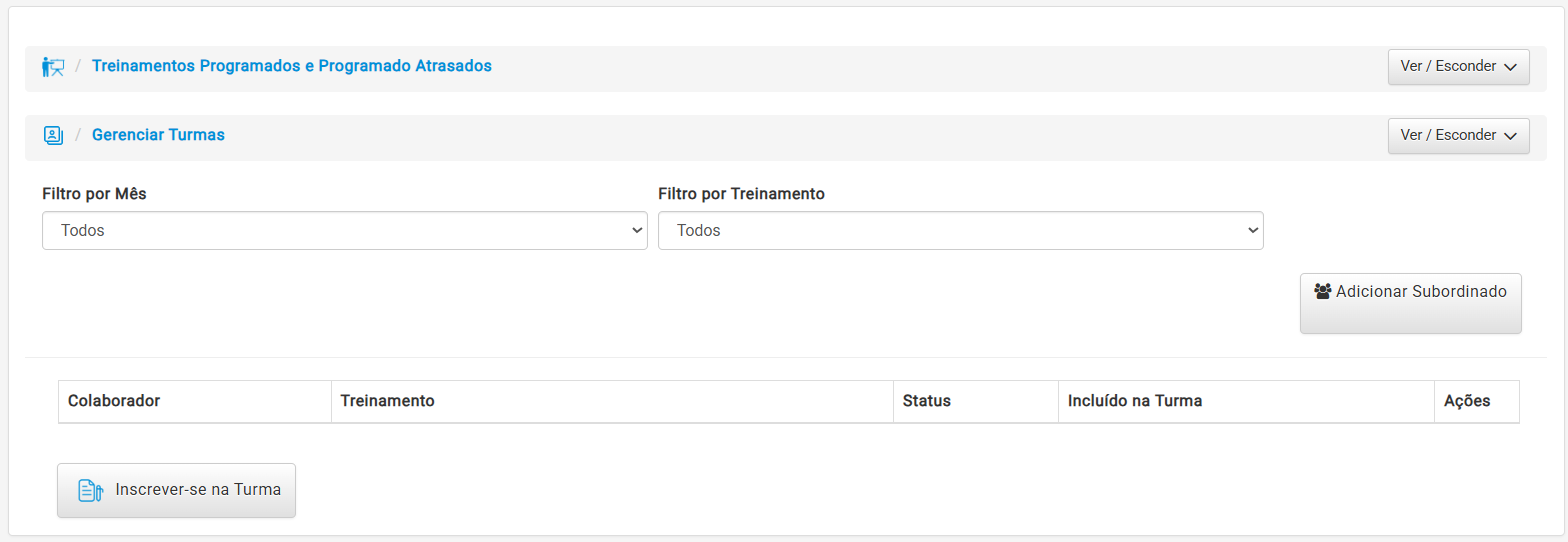Image resolution: width=1568 pixels, height=542 pixels.
Task: Click the group icon on Adicionar Subordinado
Action: point(1323,291)
